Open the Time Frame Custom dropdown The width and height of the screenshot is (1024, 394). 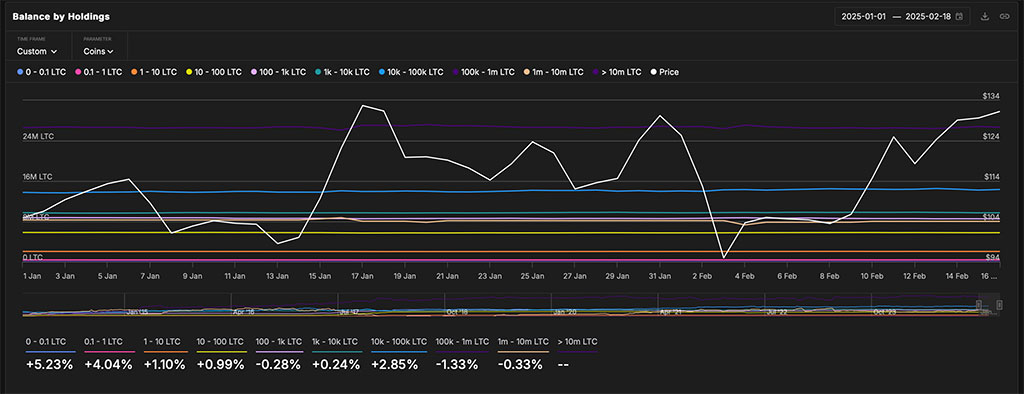[x=37, y=51]
